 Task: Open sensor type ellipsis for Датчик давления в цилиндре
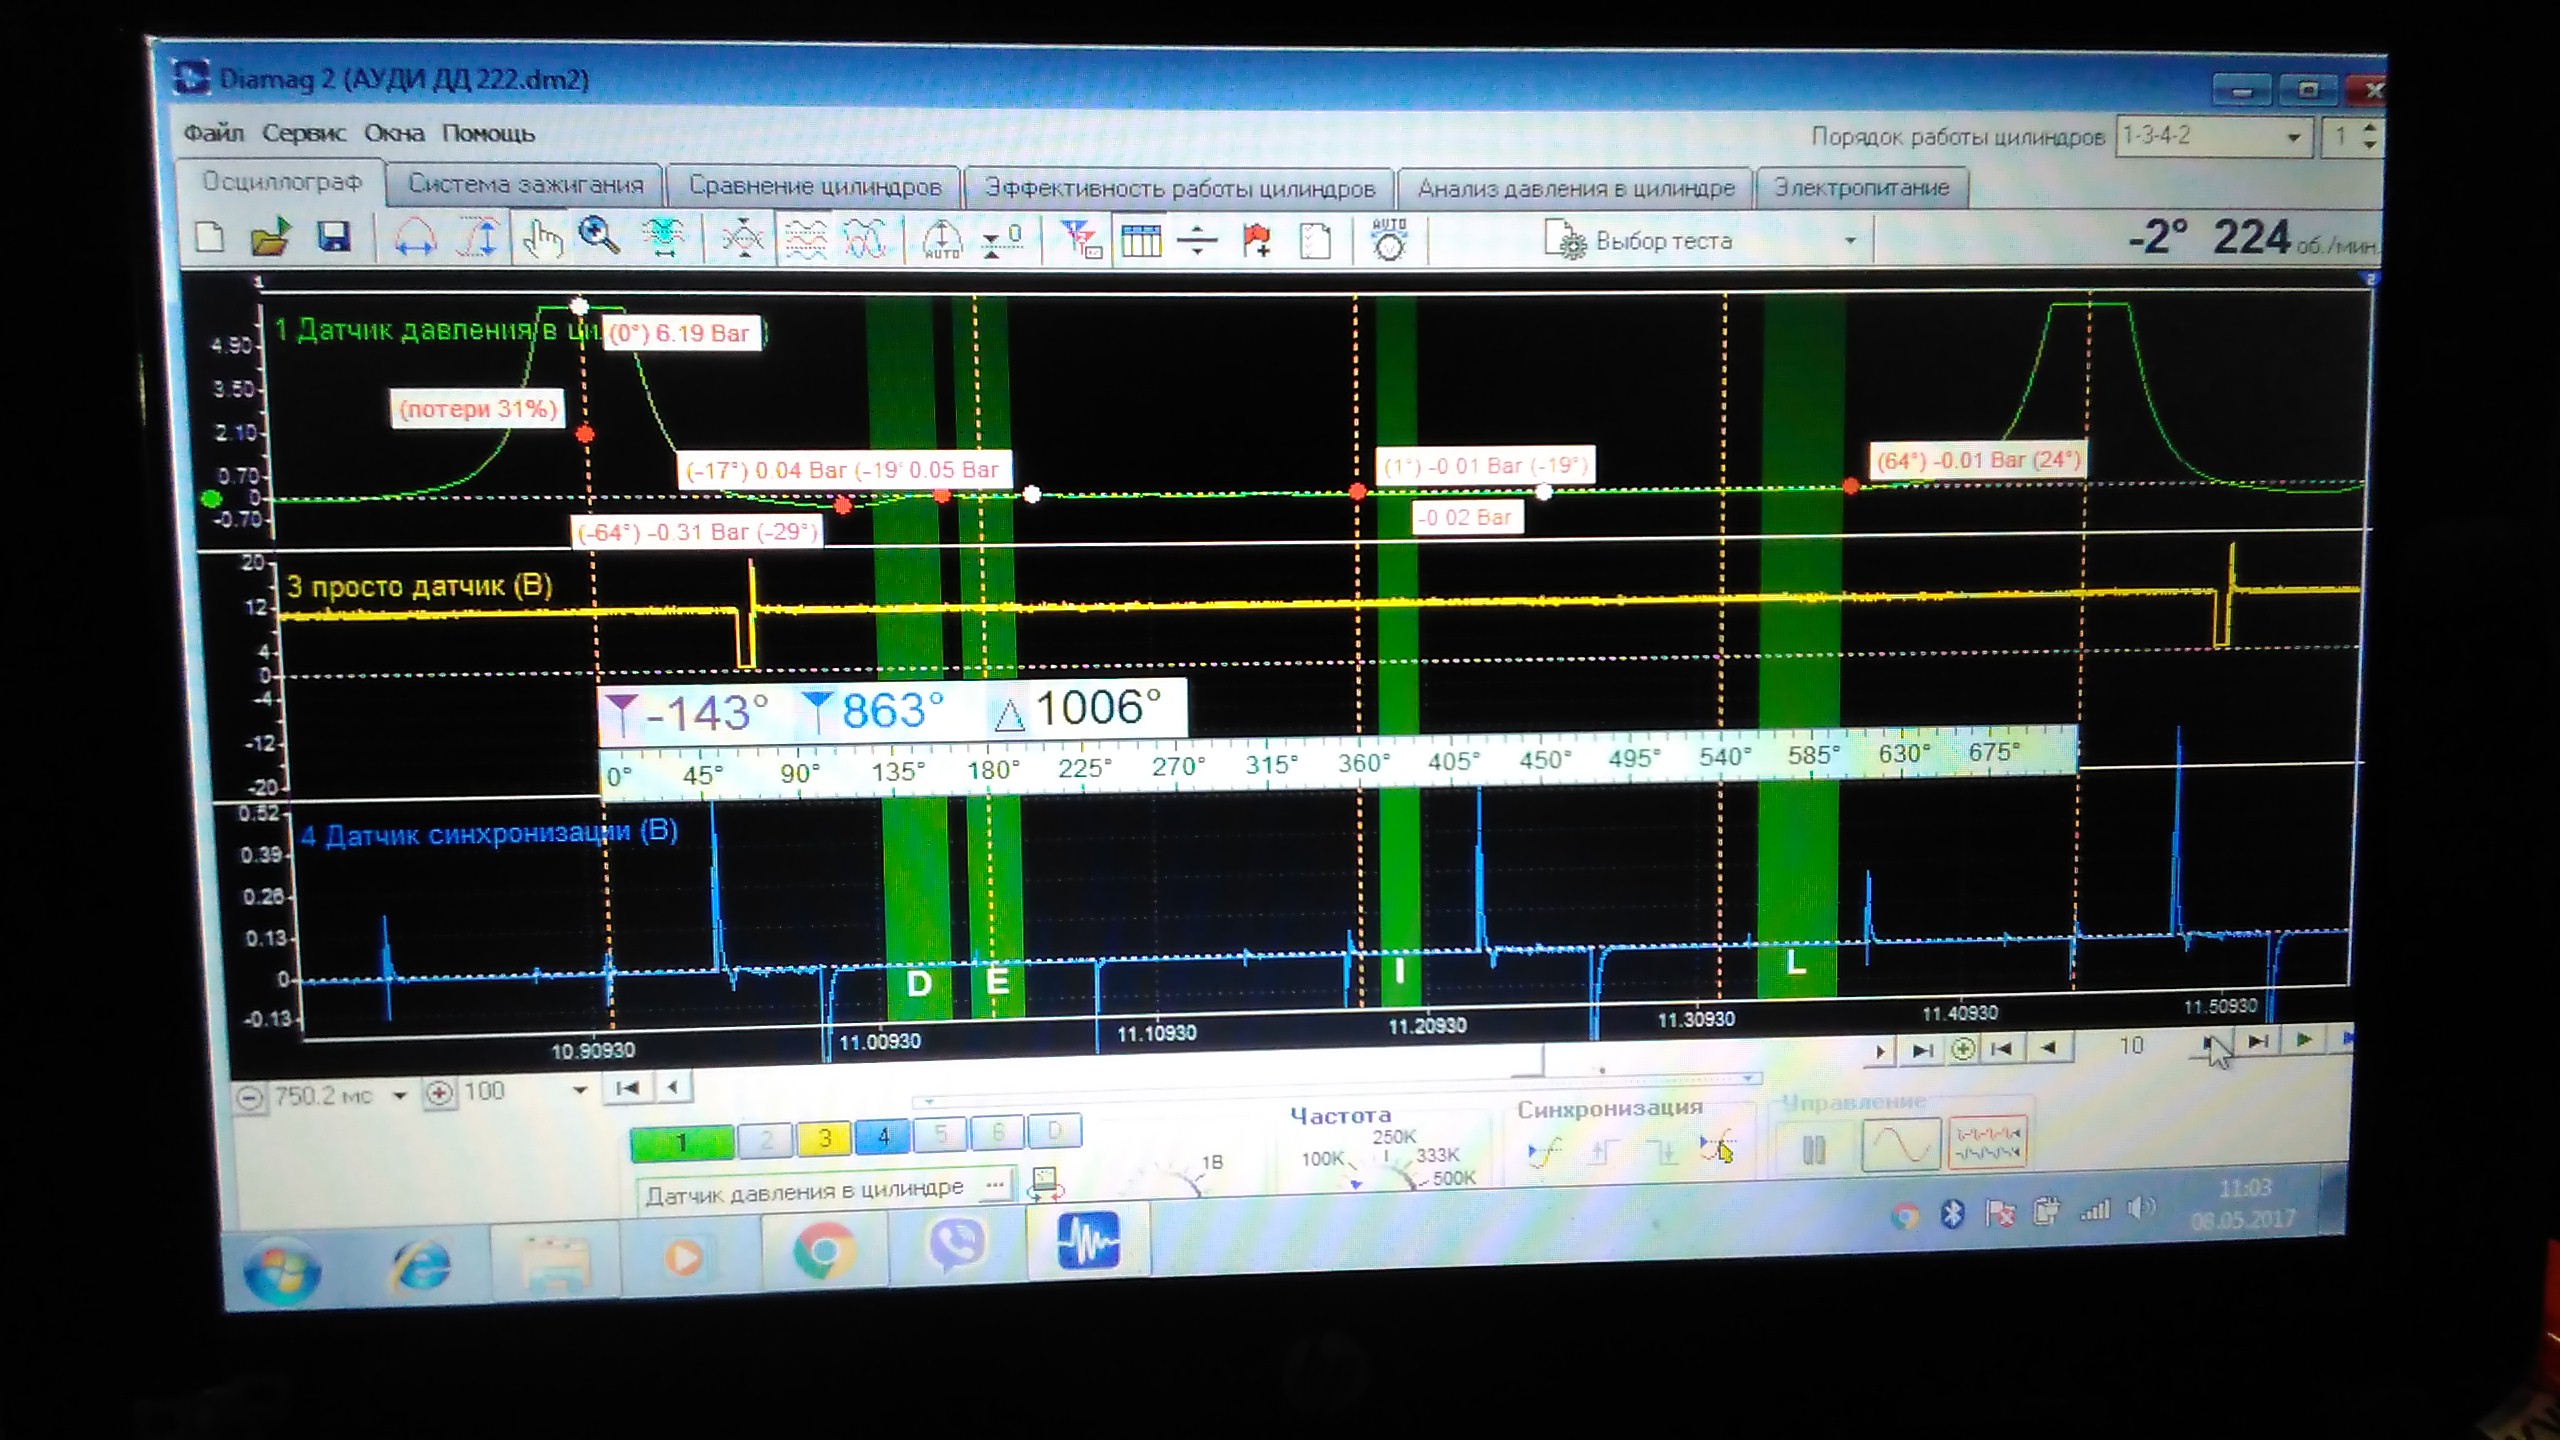pyautogui.click(x=994, y=1185)
